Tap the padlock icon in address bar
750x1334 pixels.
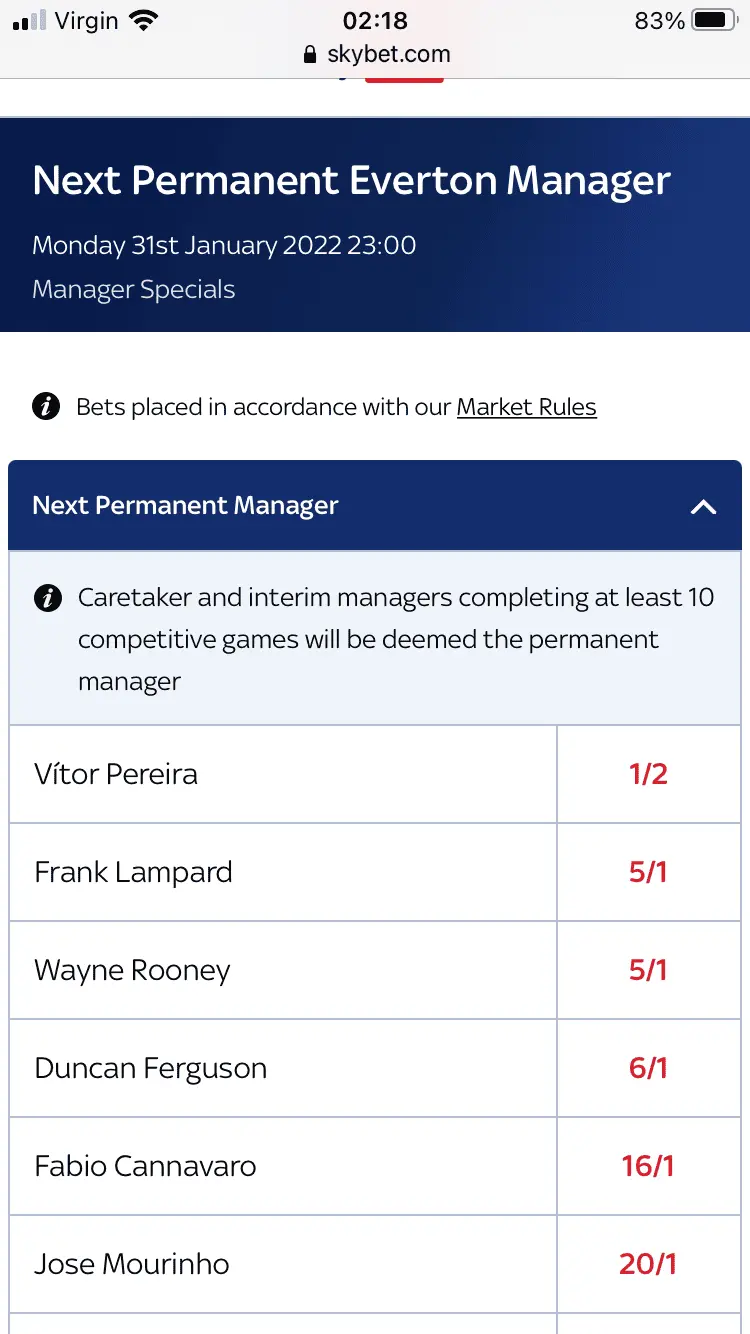(x=310, y=55)
